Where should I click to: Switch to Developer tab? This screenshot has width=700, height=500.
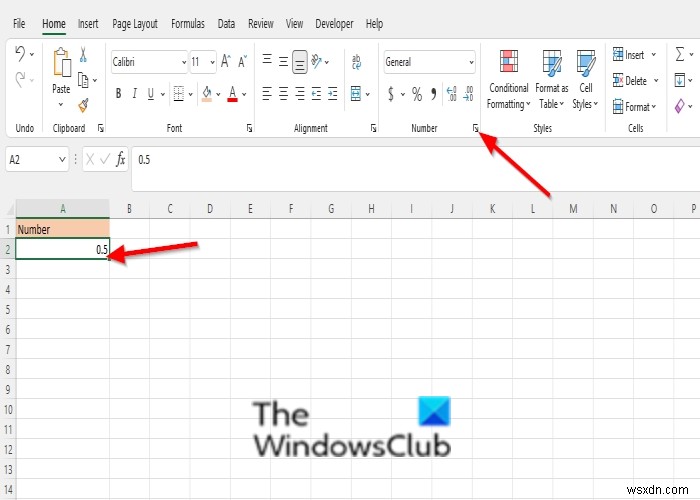(x=334, y=24)
